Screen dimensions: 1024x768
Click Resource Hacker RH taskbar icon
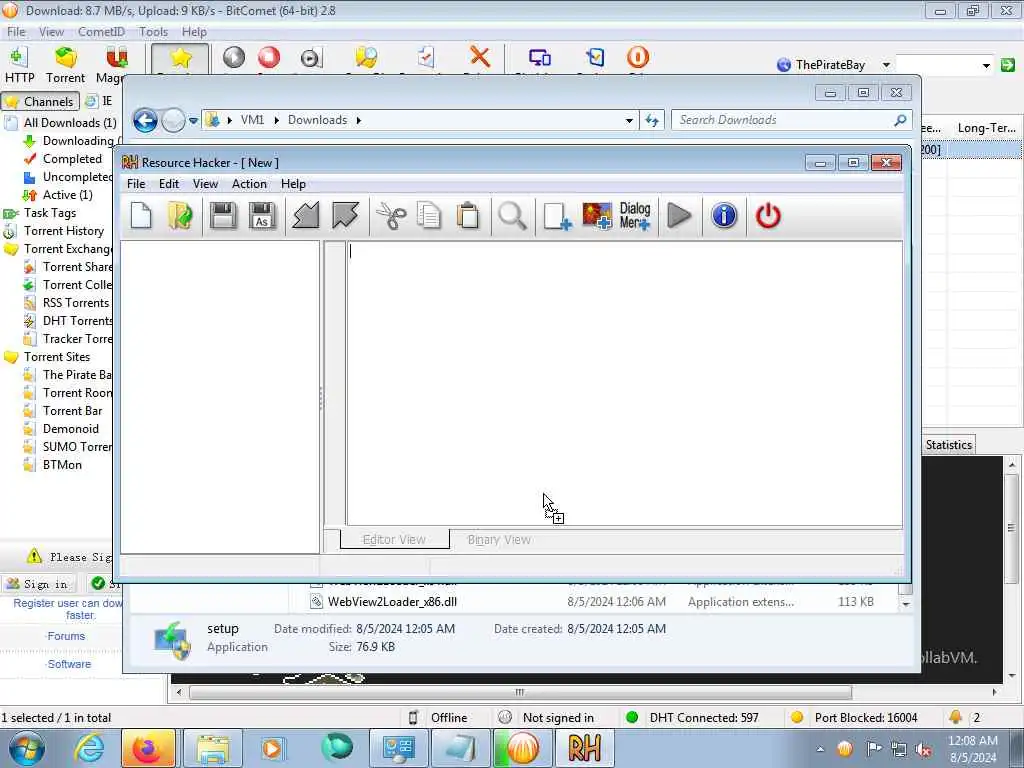[x=584, y=748]
